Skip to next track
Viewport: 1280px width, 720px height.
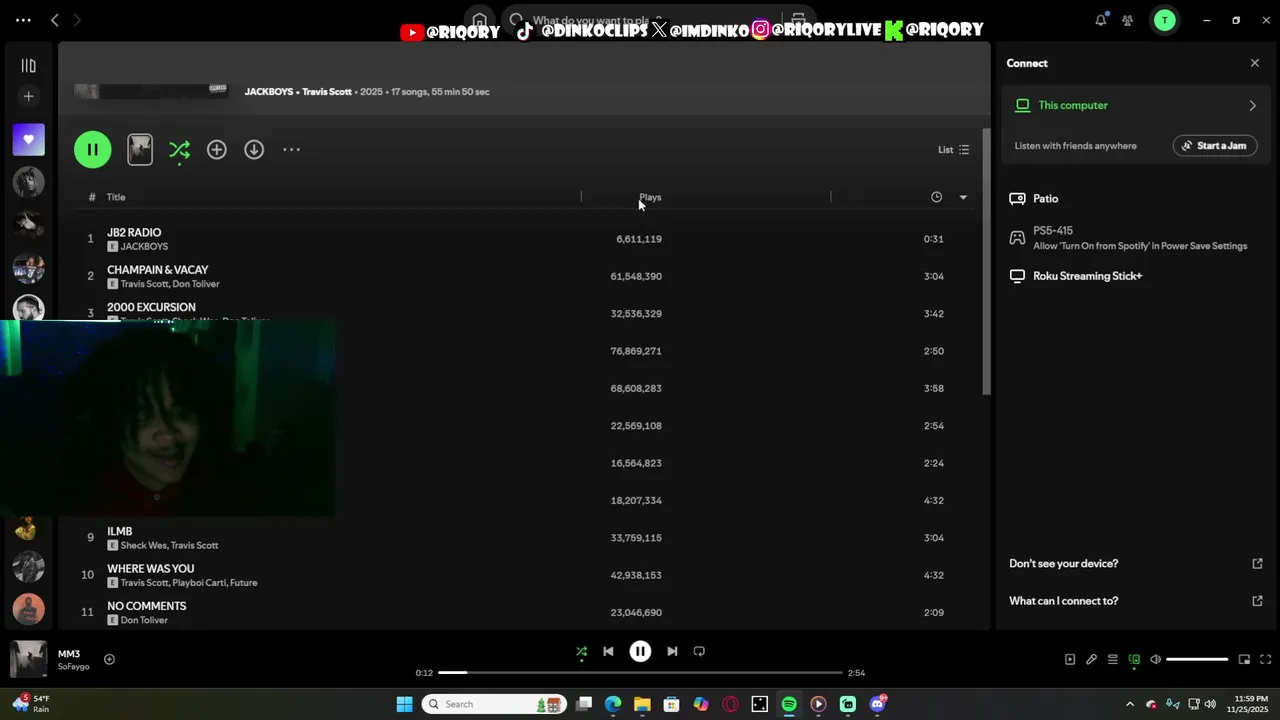(672, 652)
